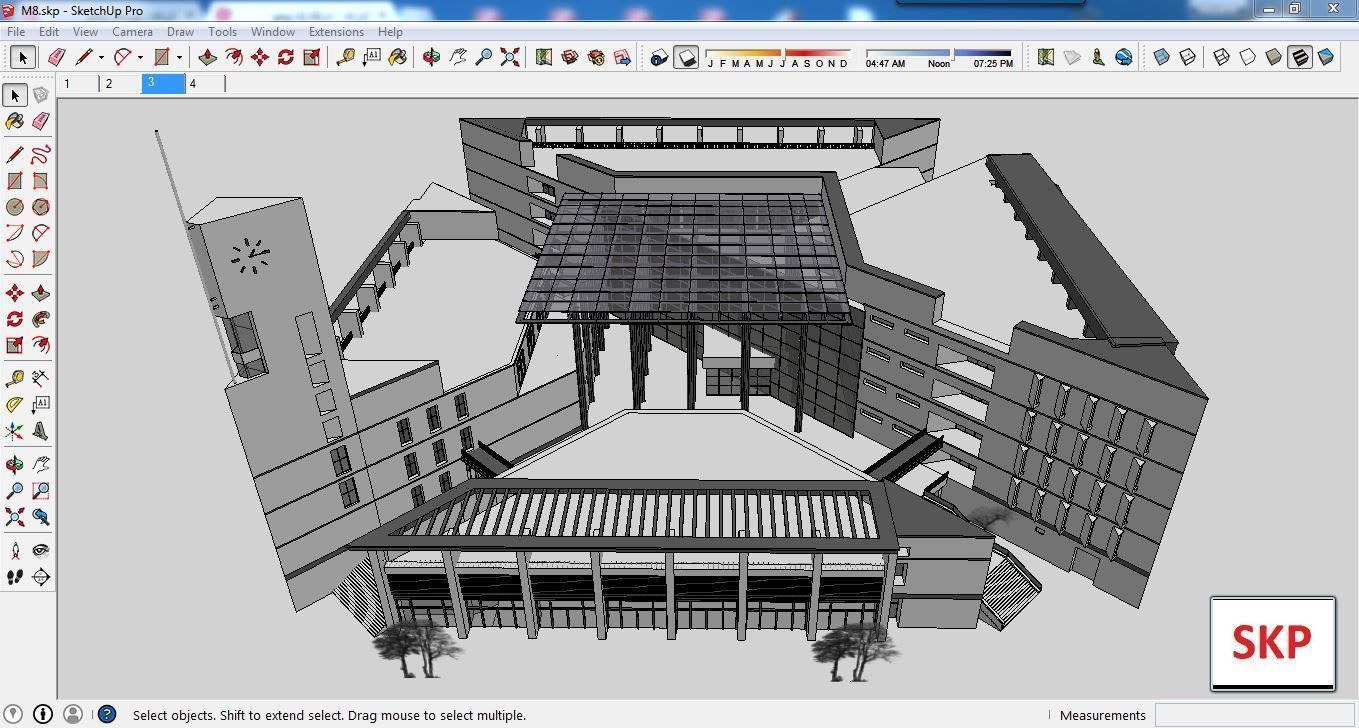Click the Send to LayOut icon

coord(622,57)
